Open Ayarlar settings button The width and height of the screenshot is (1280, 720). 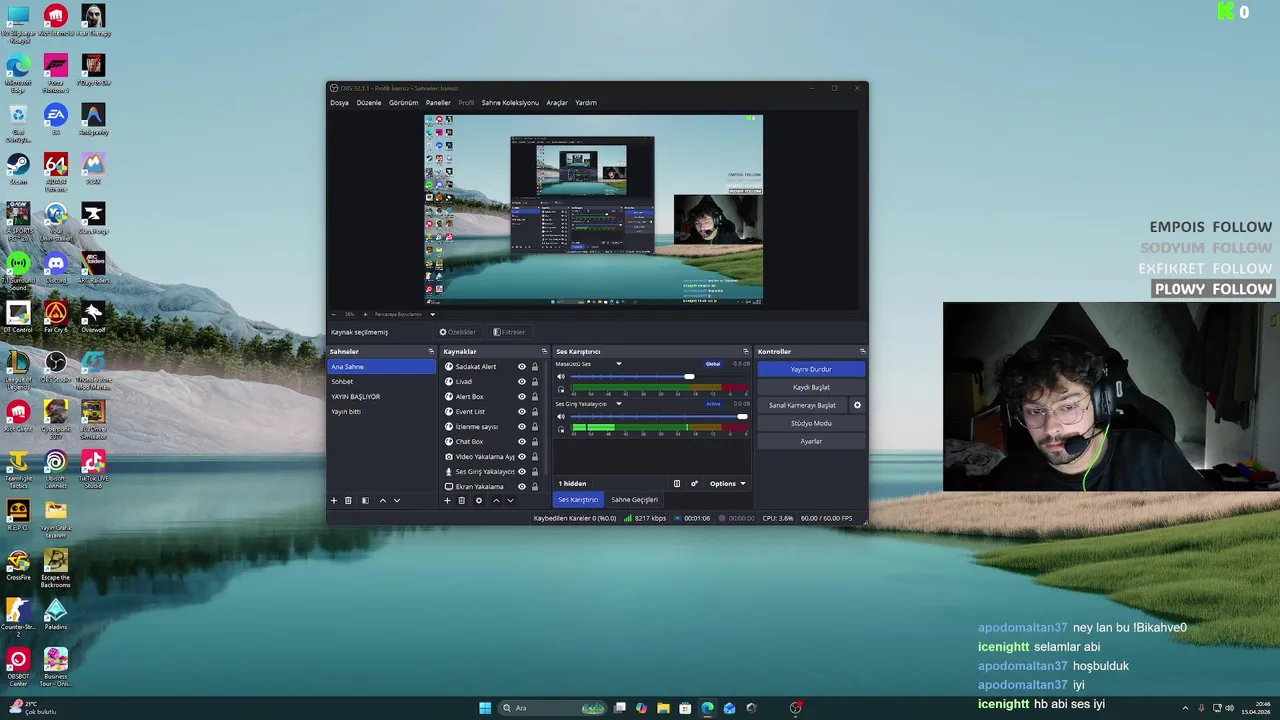tap(811, 441)
